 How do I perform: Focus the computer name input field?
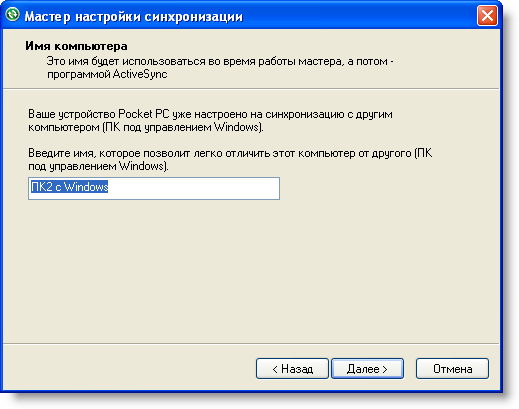click(x=154, y=189)
